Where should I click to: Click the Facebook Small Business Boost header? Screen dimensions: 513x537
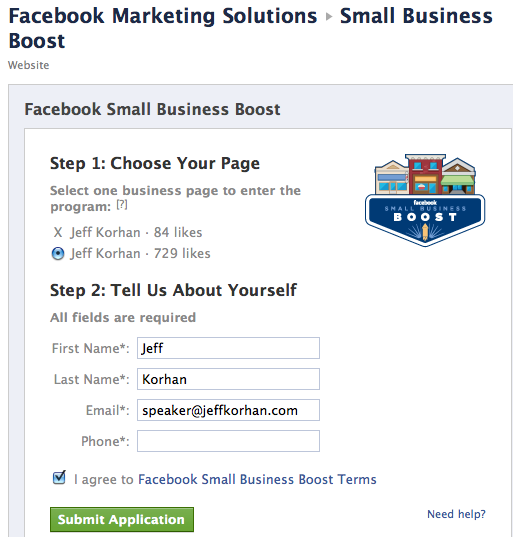[x=152, y=109]
